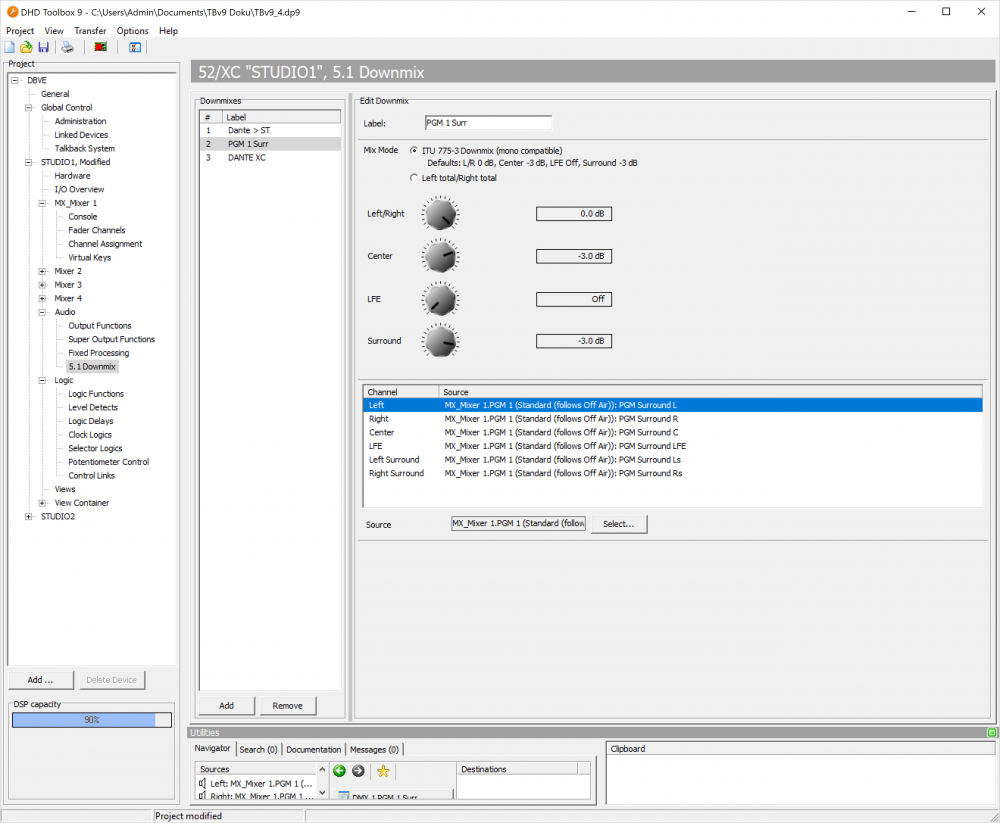This screenshot has height=823, width=1000.
Task: Switch to the Documentation tab
Action: pyautogui.click(x=313, y=750)
